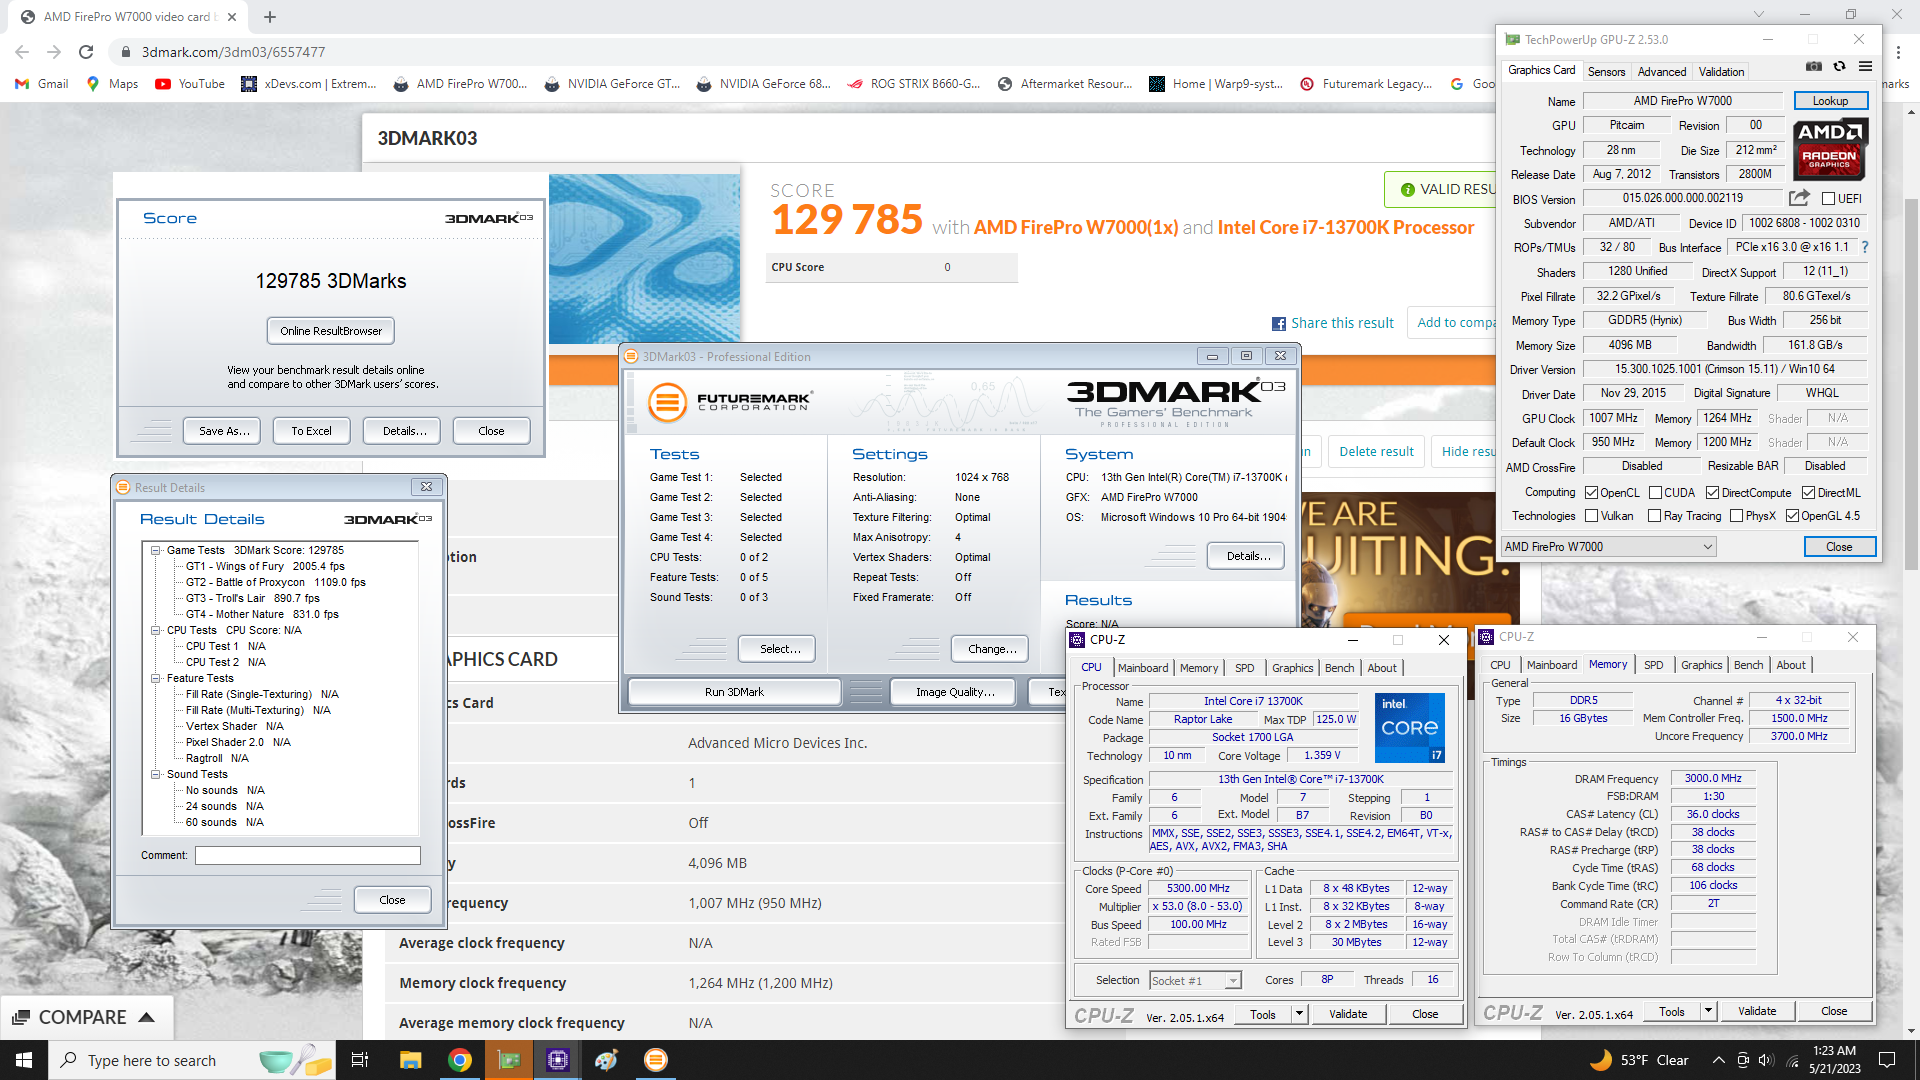
Task: Switch to Chrome in the taskbar
Action: 460,1060
